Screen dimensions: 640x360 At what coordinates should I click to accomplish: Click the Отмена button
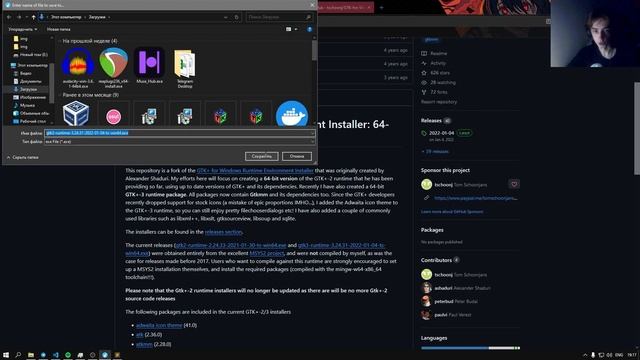[297, 156]
